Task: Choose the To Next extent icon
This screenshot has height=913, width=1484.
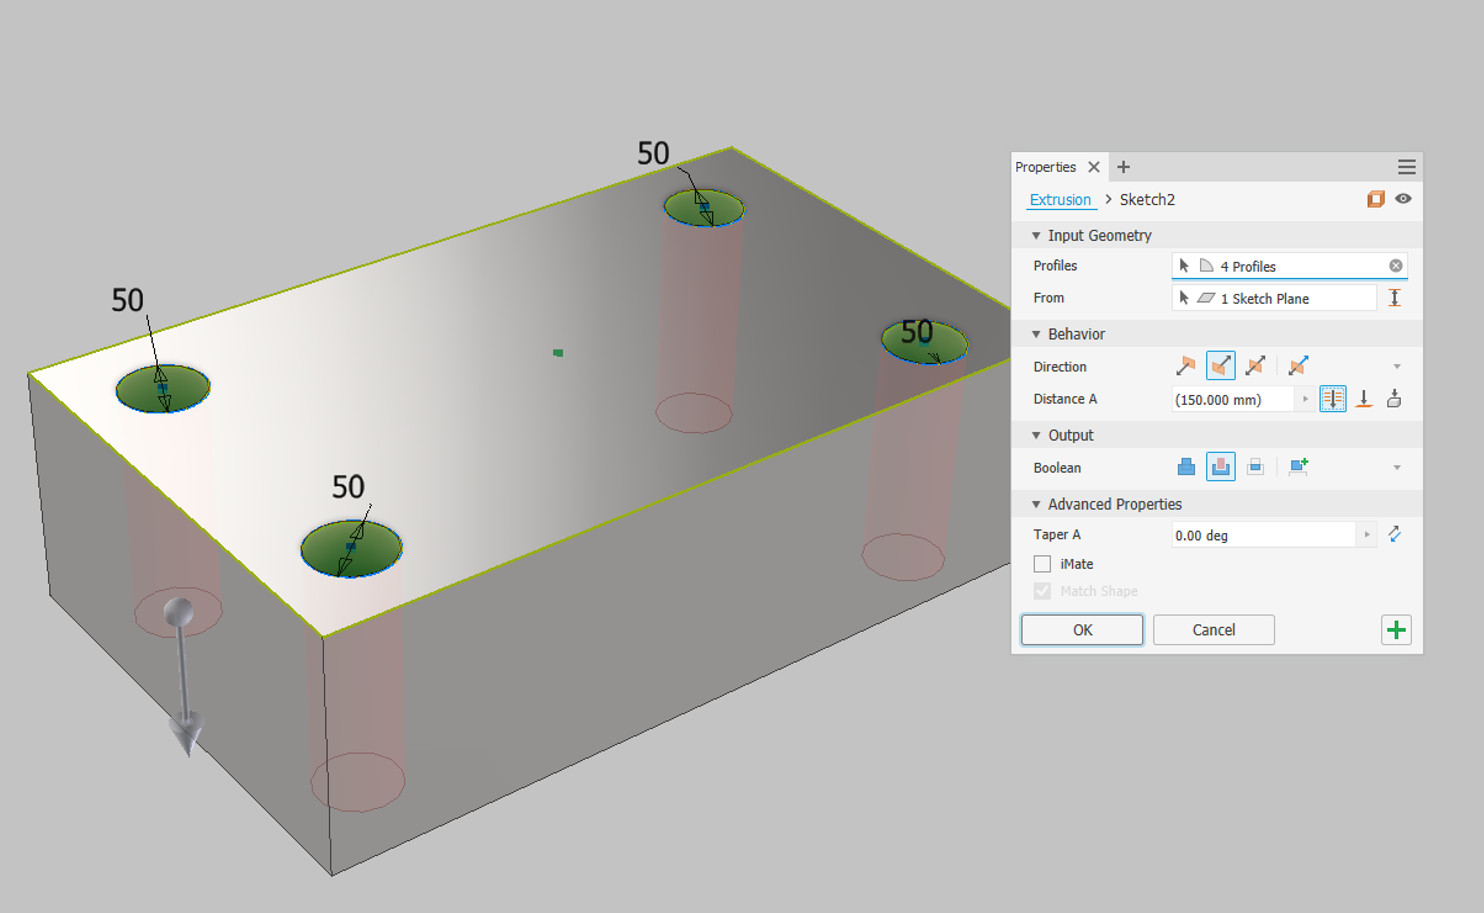Action: tap(1394, 399)
